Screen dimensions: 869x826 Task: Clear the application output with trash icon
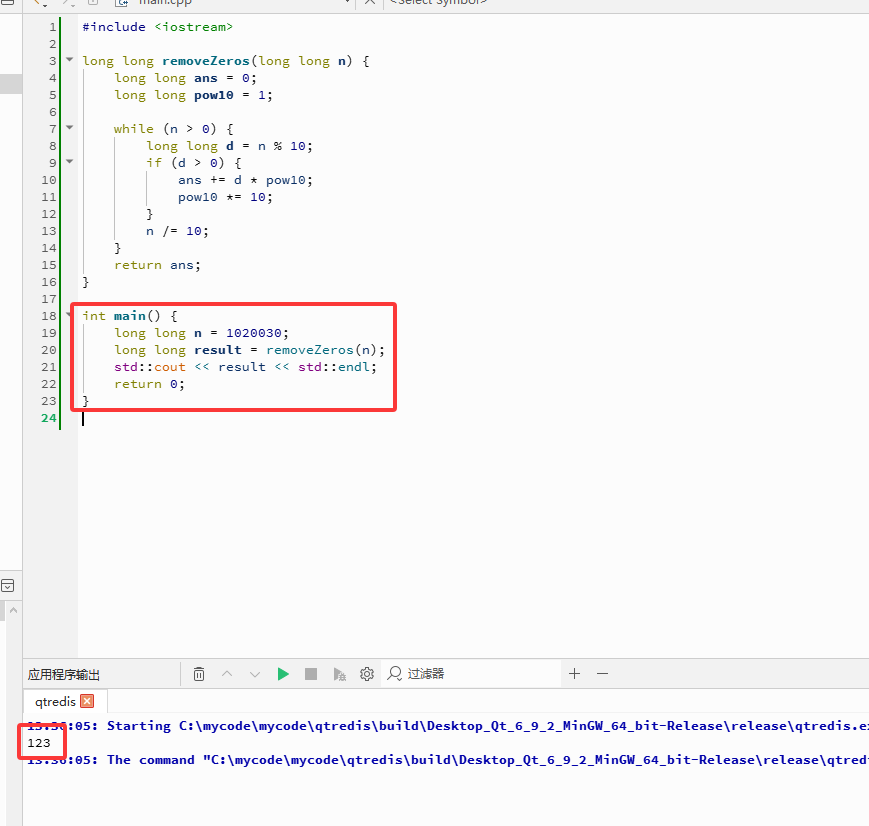(199, 674)
